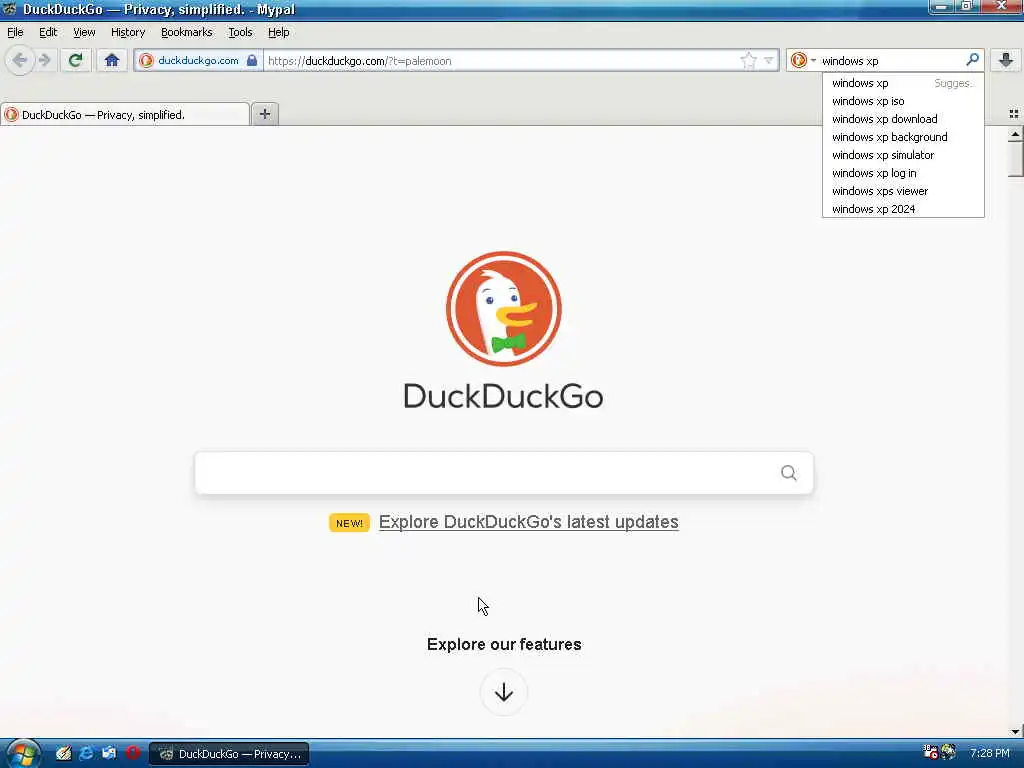Open the File menu
The width and height of the screenshot is (1024, 768).
point(15,32)
